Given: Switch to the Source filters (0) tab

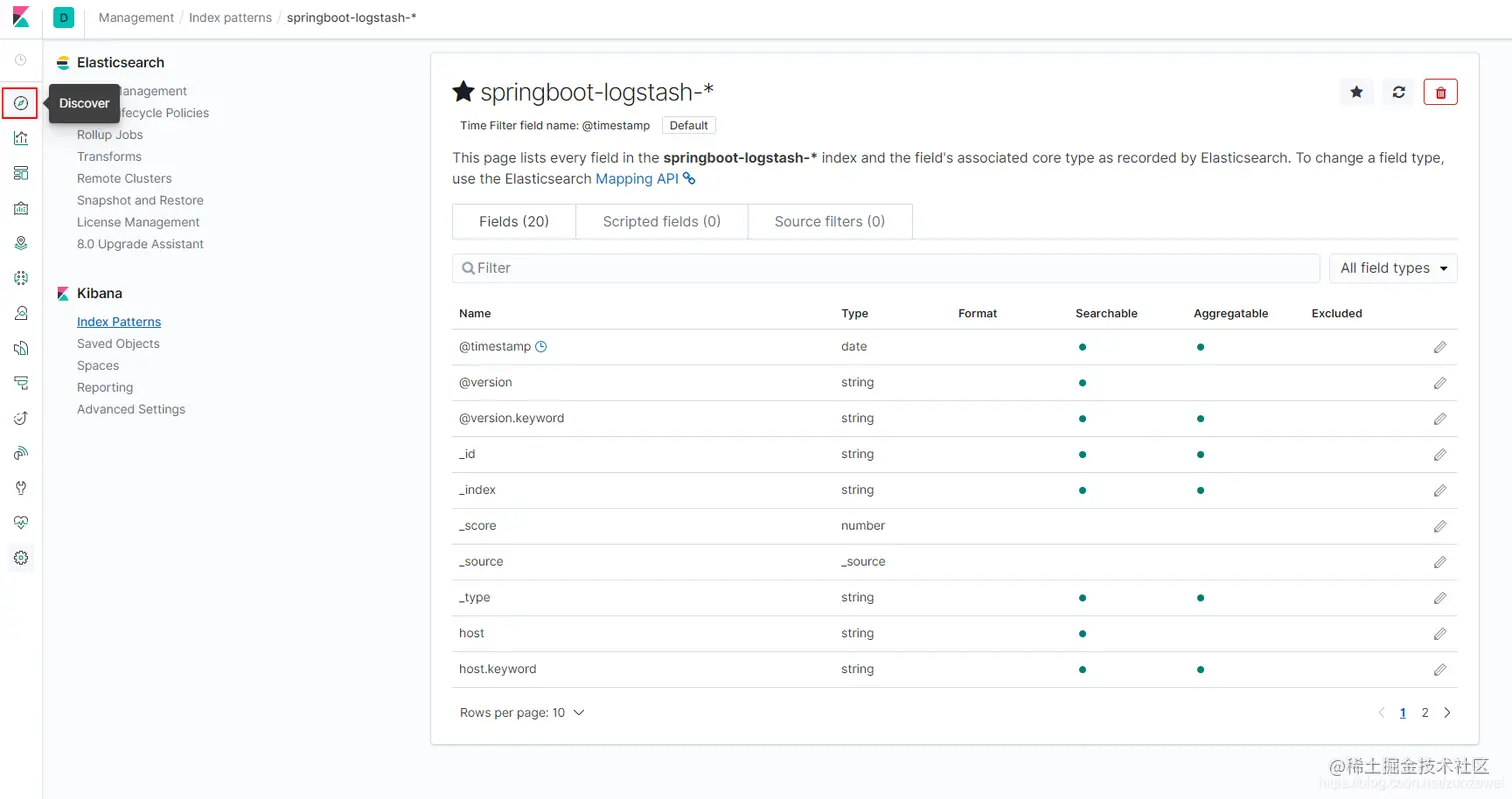Looking at the screenshot, I should [x=830, y=222].
